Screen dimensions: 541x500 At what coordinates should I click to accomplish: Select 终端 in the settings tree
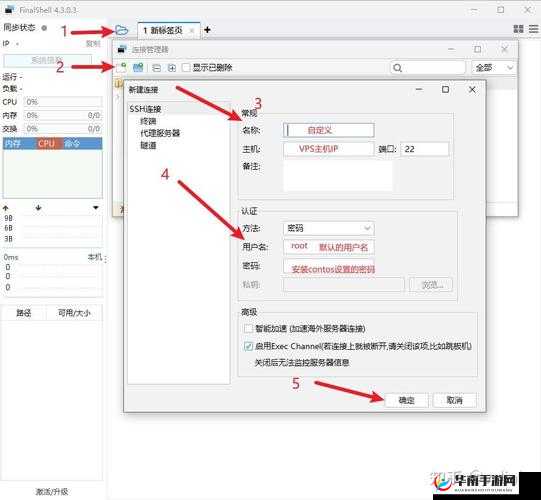[148, 121]
